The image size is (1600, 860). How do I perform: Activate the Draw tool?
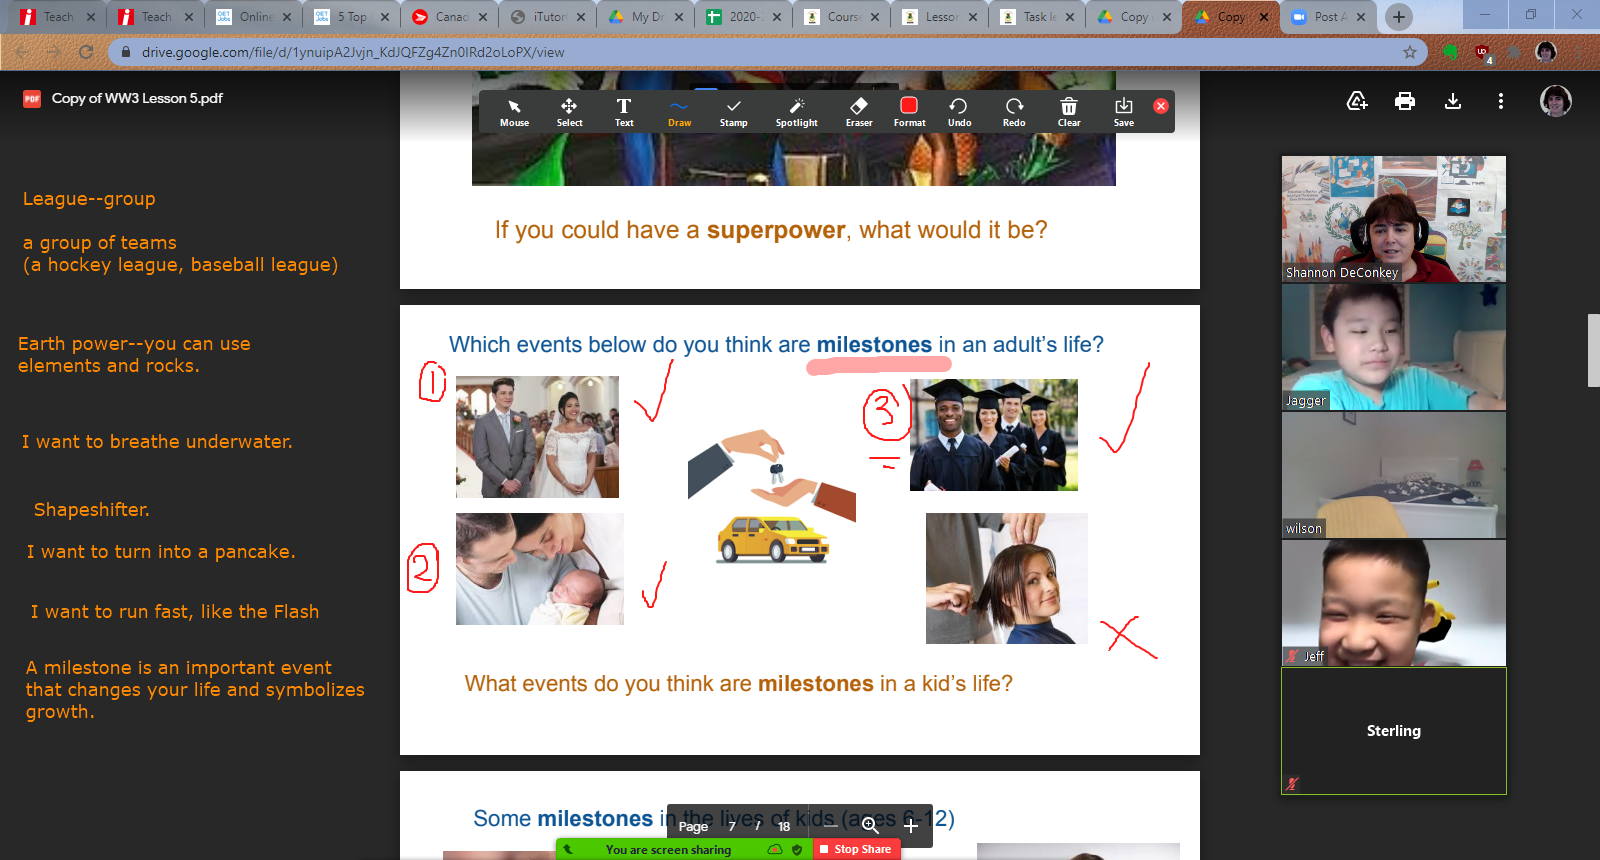[x=679, y=112]
